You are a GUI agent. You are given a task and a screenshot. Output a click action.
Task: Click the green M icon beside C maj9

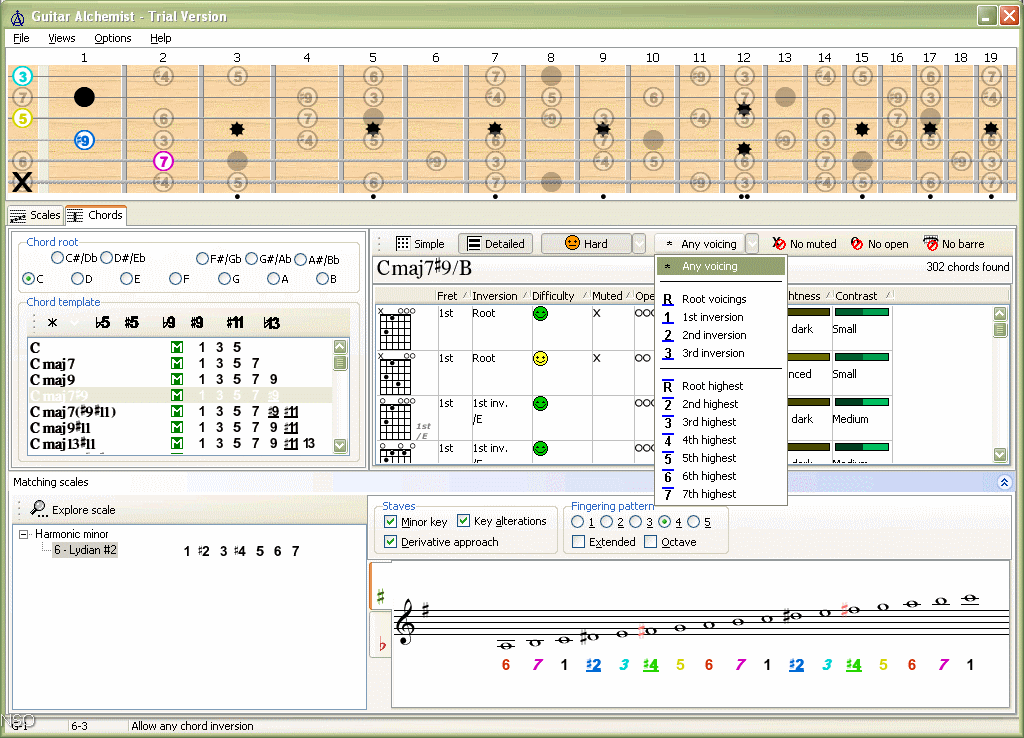coord(176,379)
